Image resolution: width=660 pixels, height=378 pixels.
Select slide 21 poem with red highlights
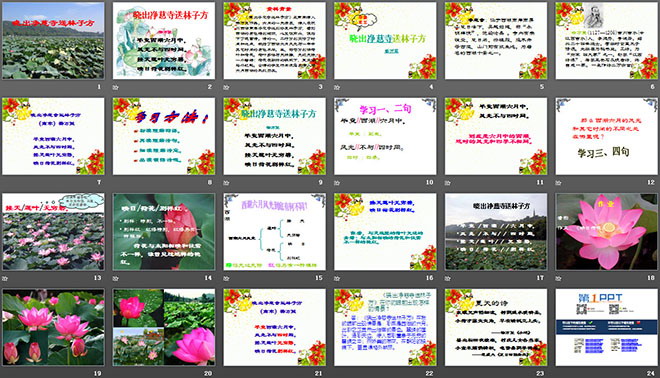point(274,327)
